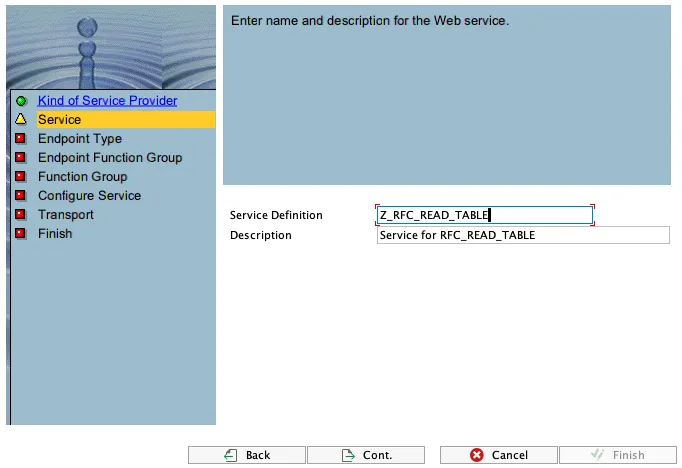This screenshot has width=682, height=468.
Task: Click the greyed-out Finish button
Action: pos(618,455)
